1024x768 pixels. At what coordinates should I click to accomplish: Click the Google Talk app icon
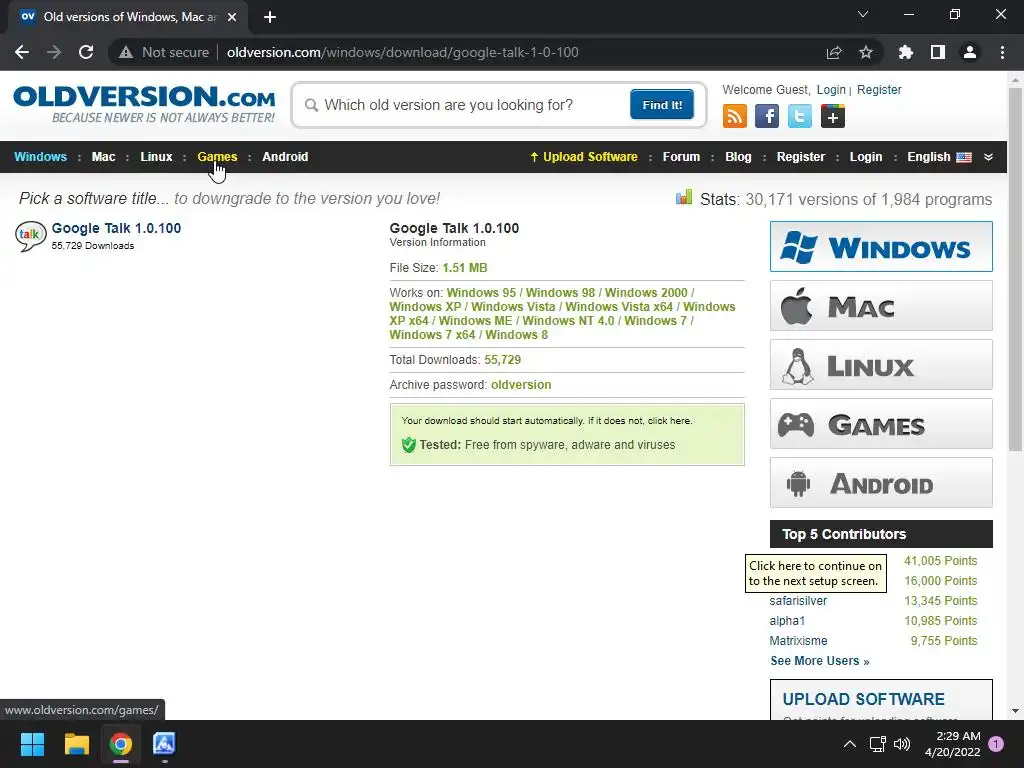pyautogui.click(x=31, y=236)
